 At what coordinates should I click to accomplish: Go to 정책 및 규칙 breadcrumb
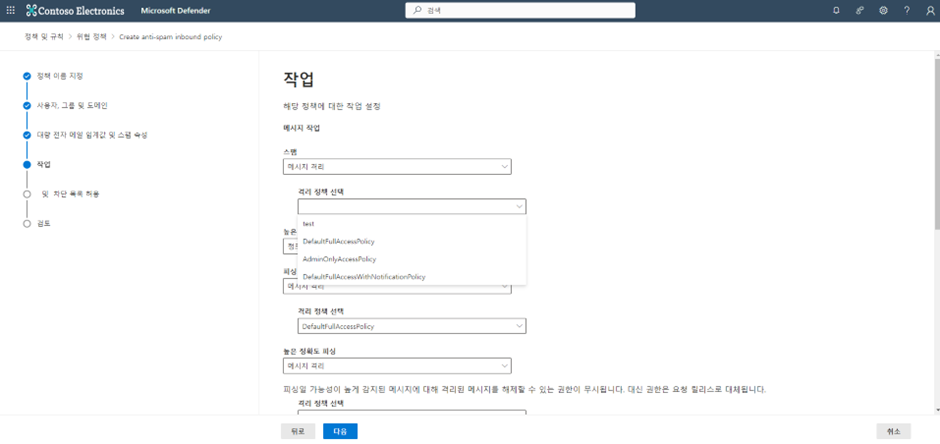point(44,37)
